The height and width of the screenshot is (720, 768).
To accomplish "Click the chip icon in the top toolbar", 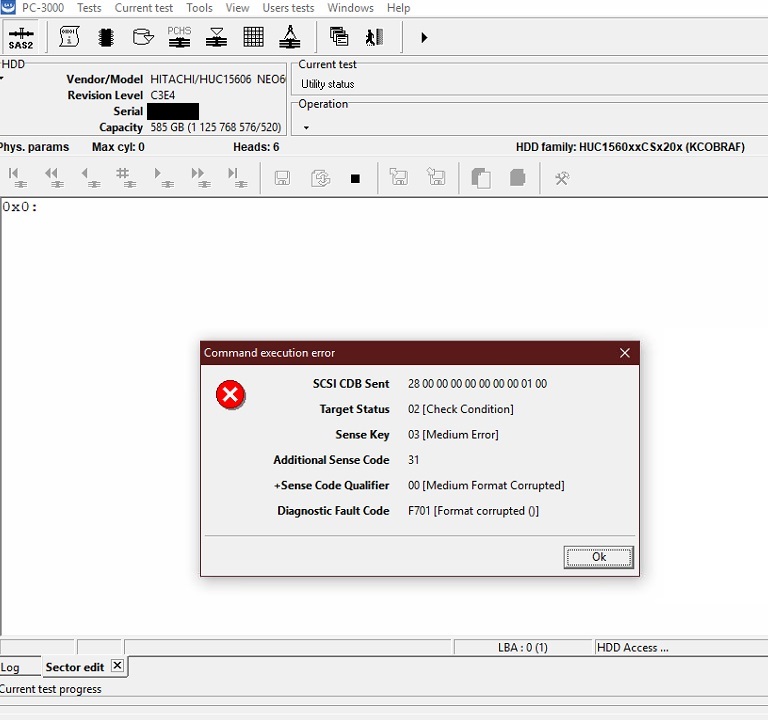I will coord(106,38).
